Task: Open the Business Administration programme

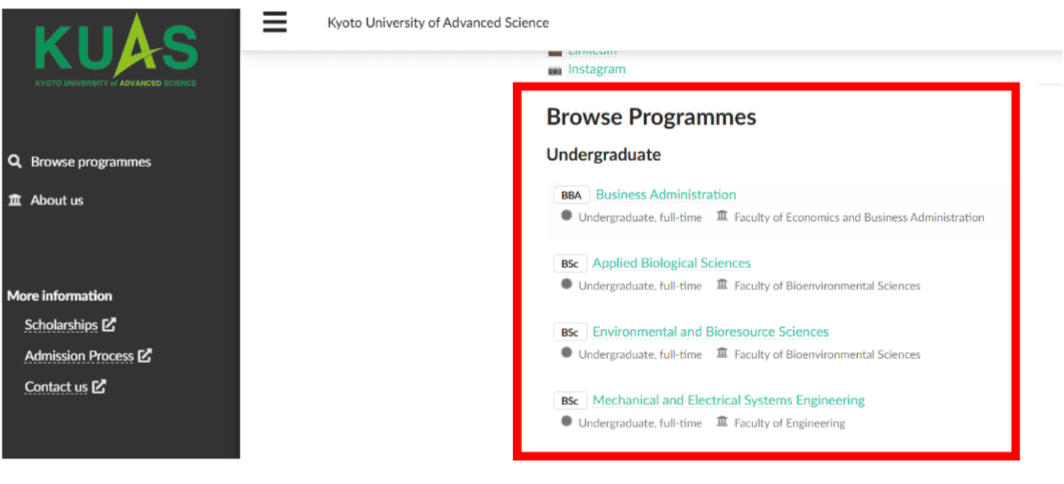Action: pyautogui.click(x=666, y=195)
